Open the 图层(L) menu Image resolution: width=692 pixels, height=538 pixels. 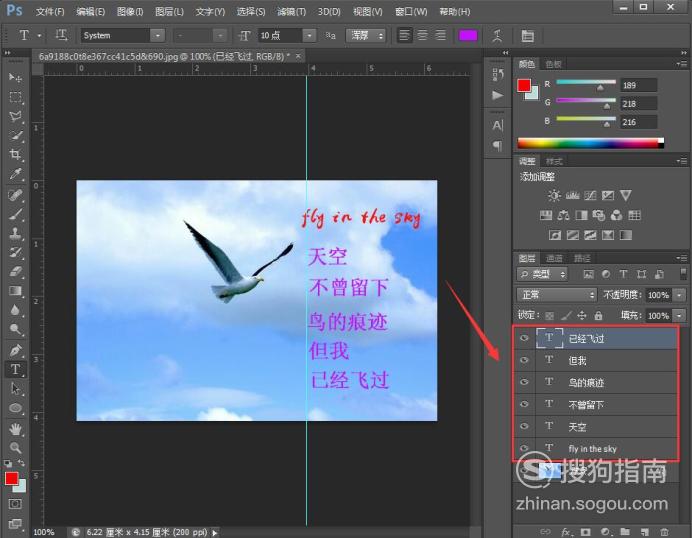pos(169,11)
